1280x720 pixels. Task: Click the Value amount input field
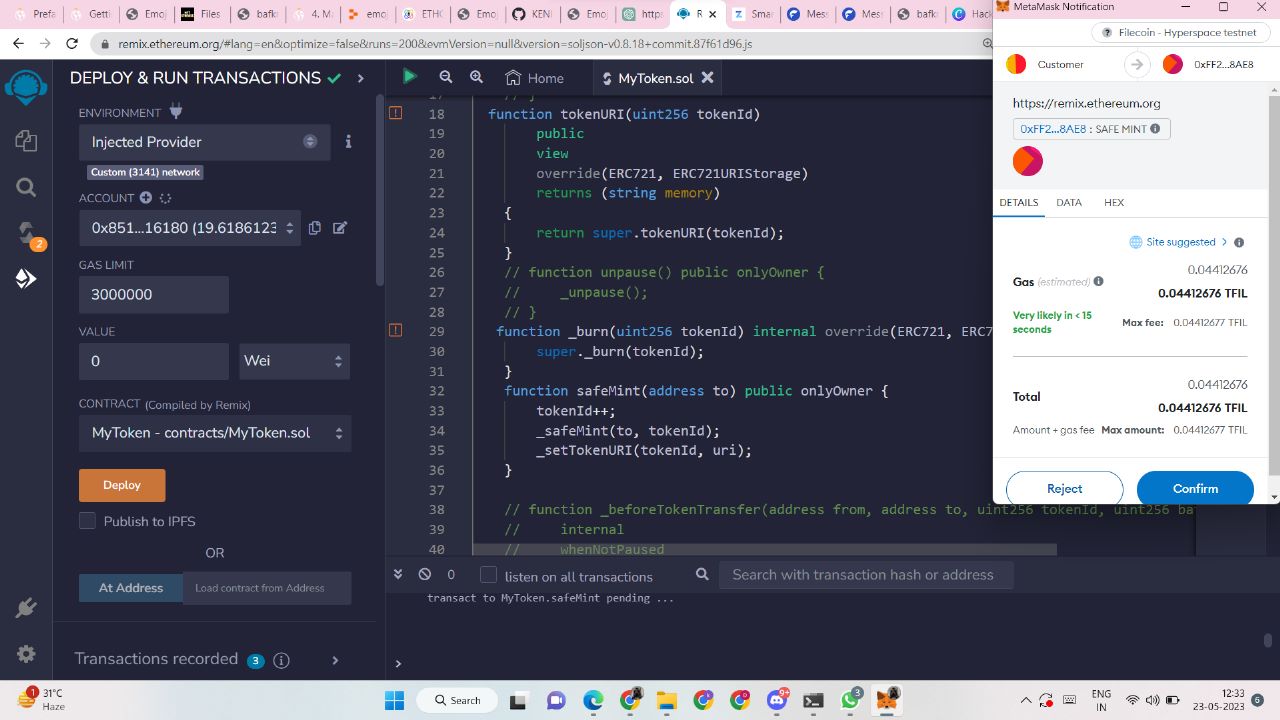154,361
